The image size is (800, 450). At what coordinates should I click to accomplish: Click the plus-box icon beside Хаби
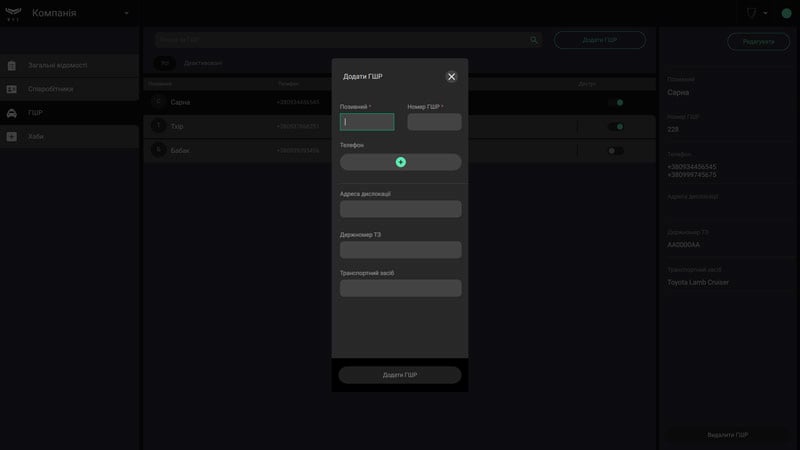tap(12, 137)
